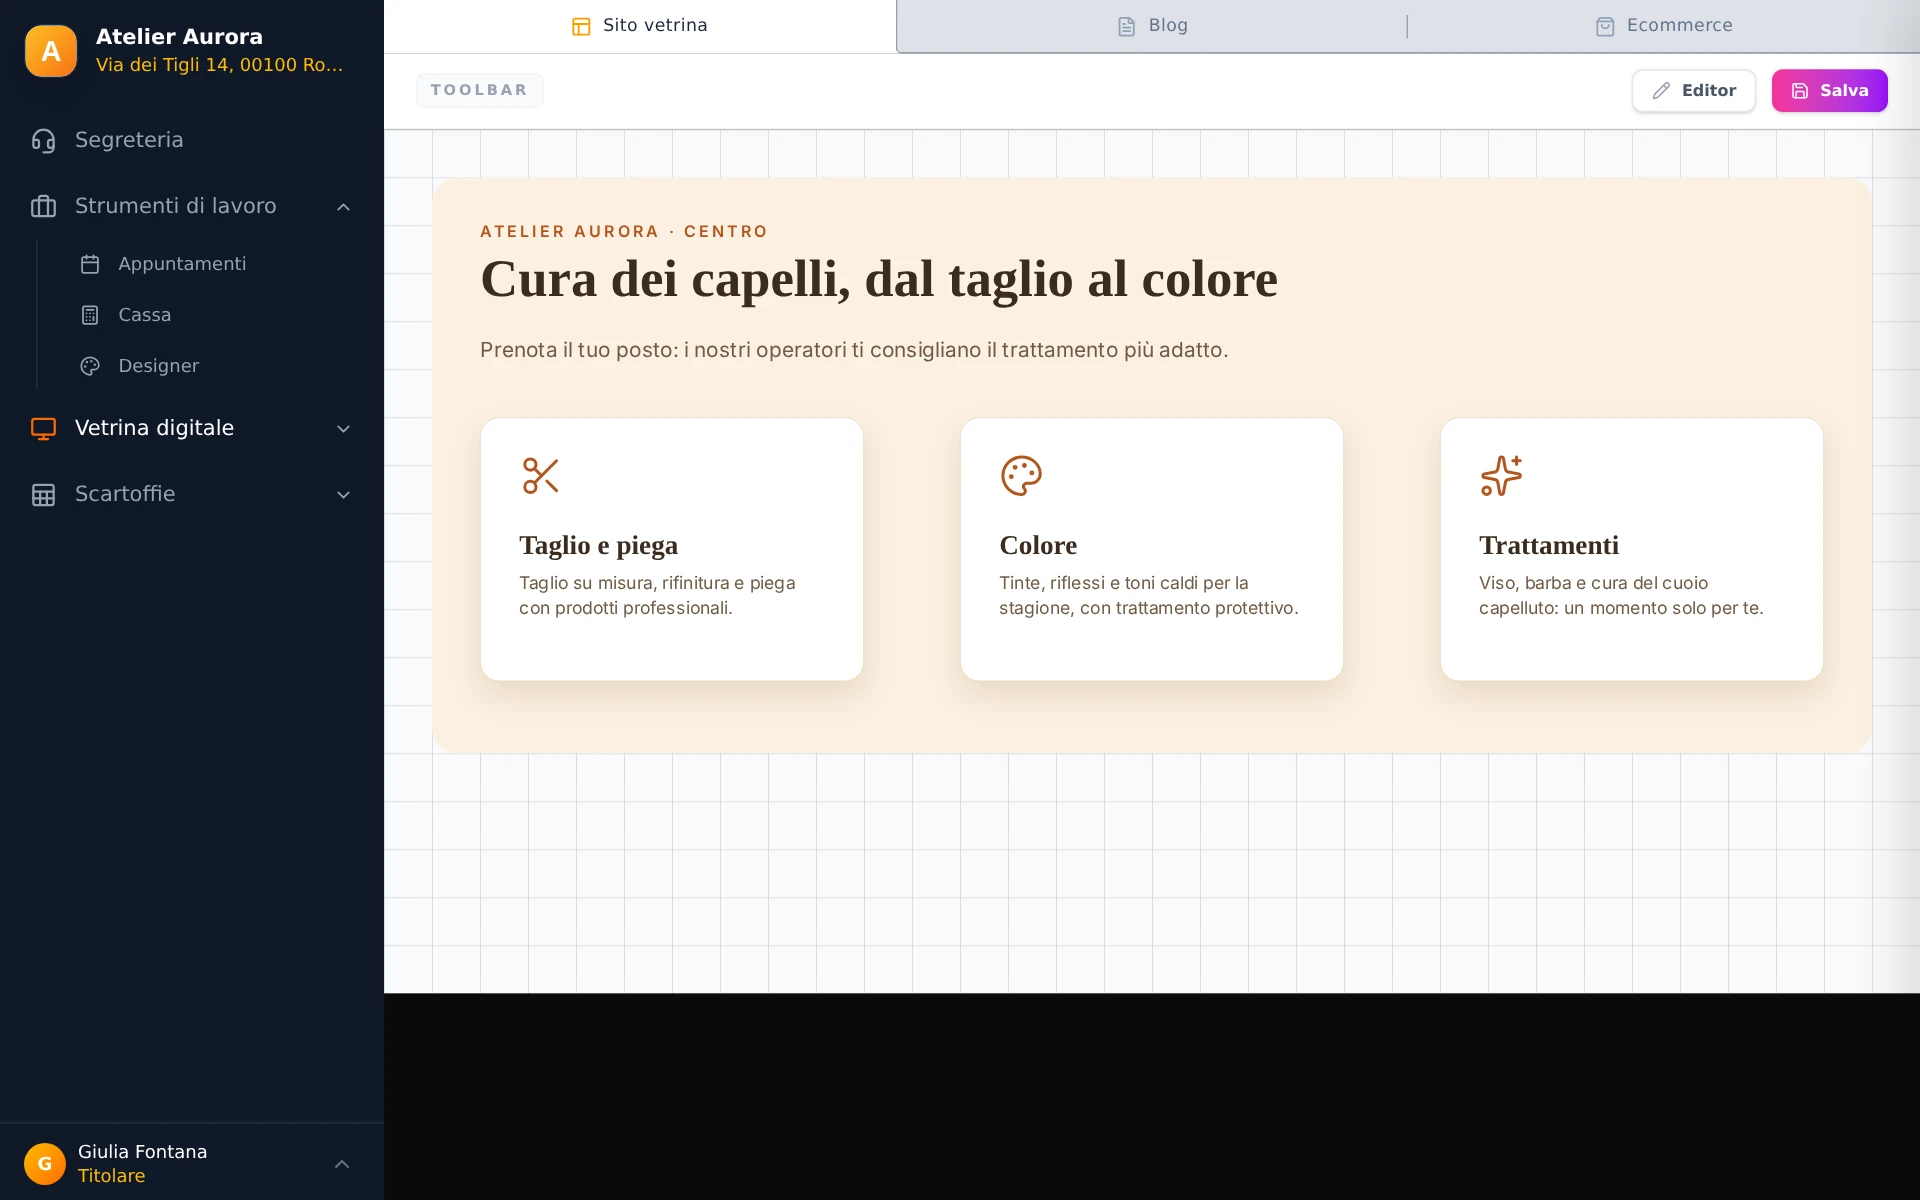Click the sparkles icon on Trattamenti card

[x=1501, y=476]
